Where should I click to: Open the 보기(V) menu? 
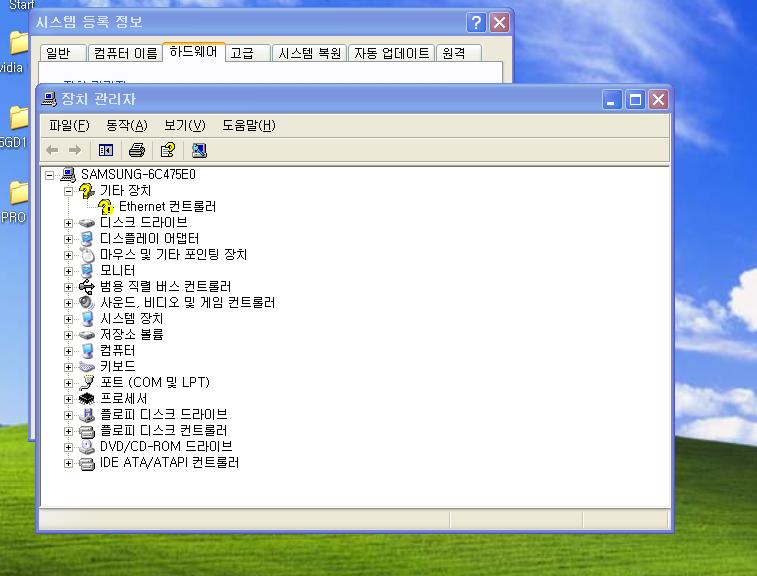tap(184, 126)
